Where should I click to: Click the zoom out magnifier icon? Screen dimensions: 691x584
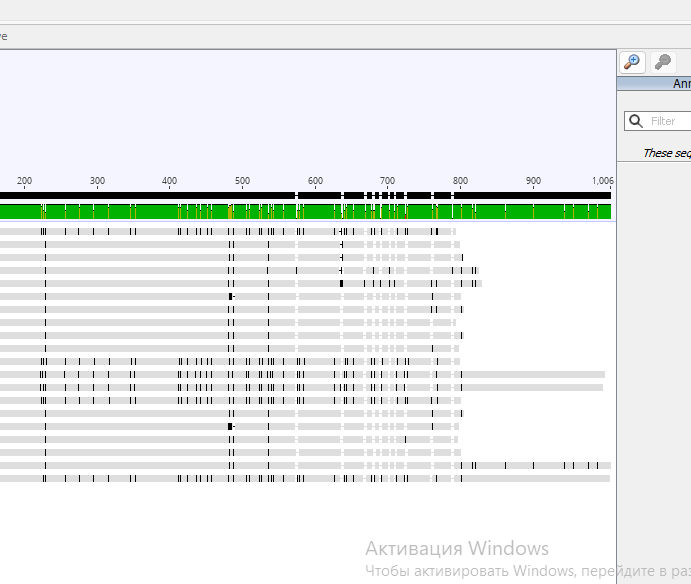(662, 62)
